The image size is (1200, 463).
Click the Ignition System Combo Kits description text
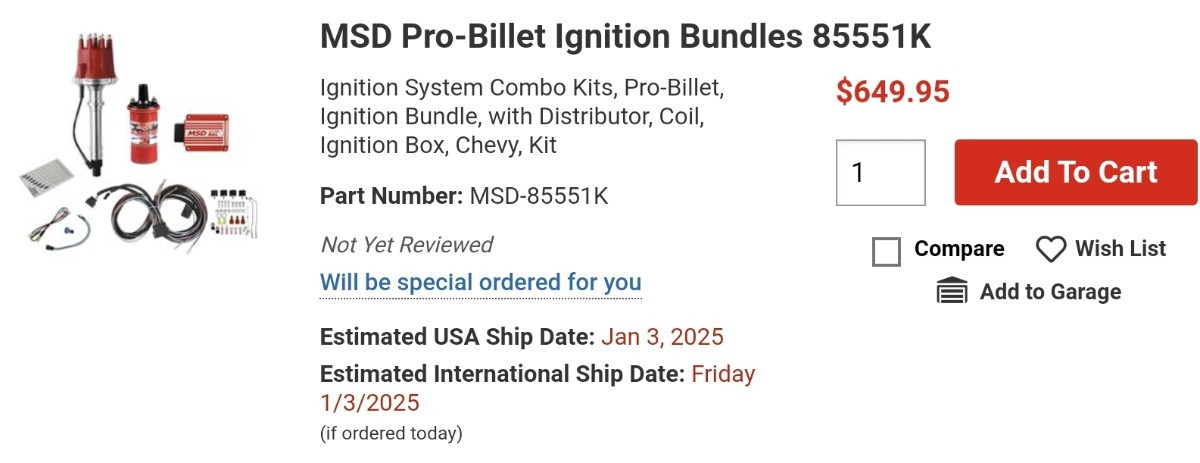pyautogui.click(x=521, y=116)
